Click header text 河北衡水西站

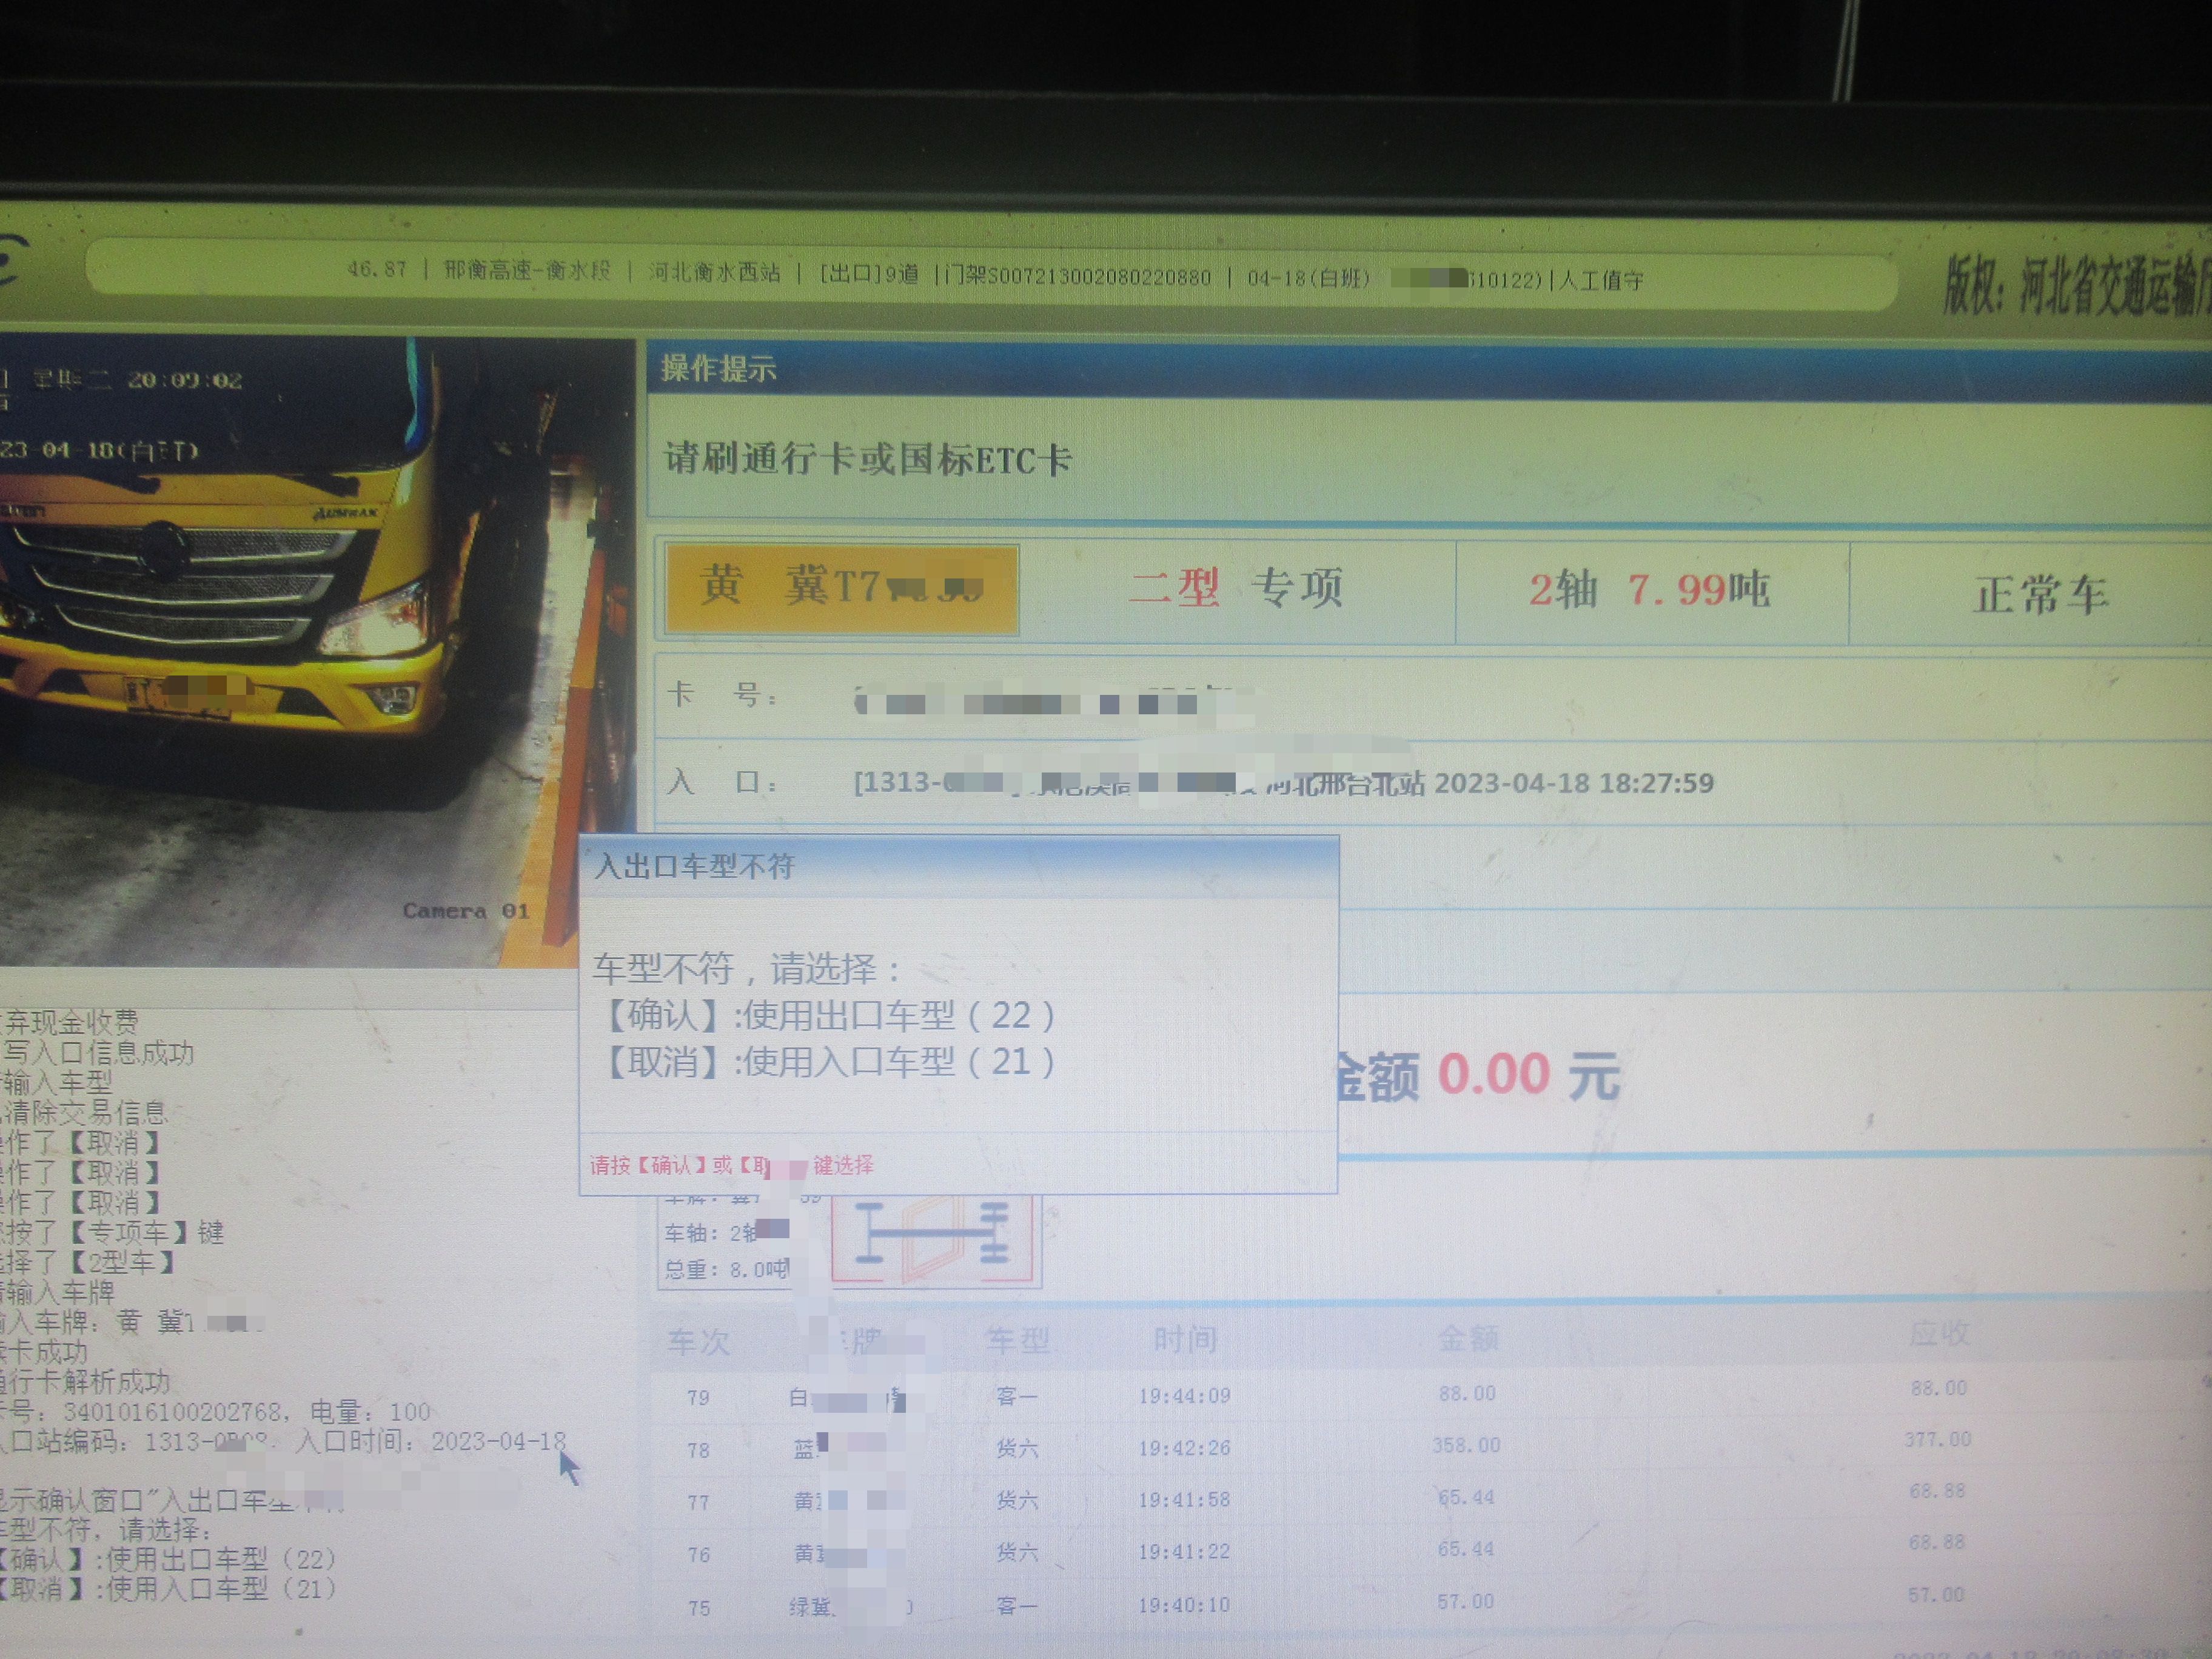coord(714,272)
